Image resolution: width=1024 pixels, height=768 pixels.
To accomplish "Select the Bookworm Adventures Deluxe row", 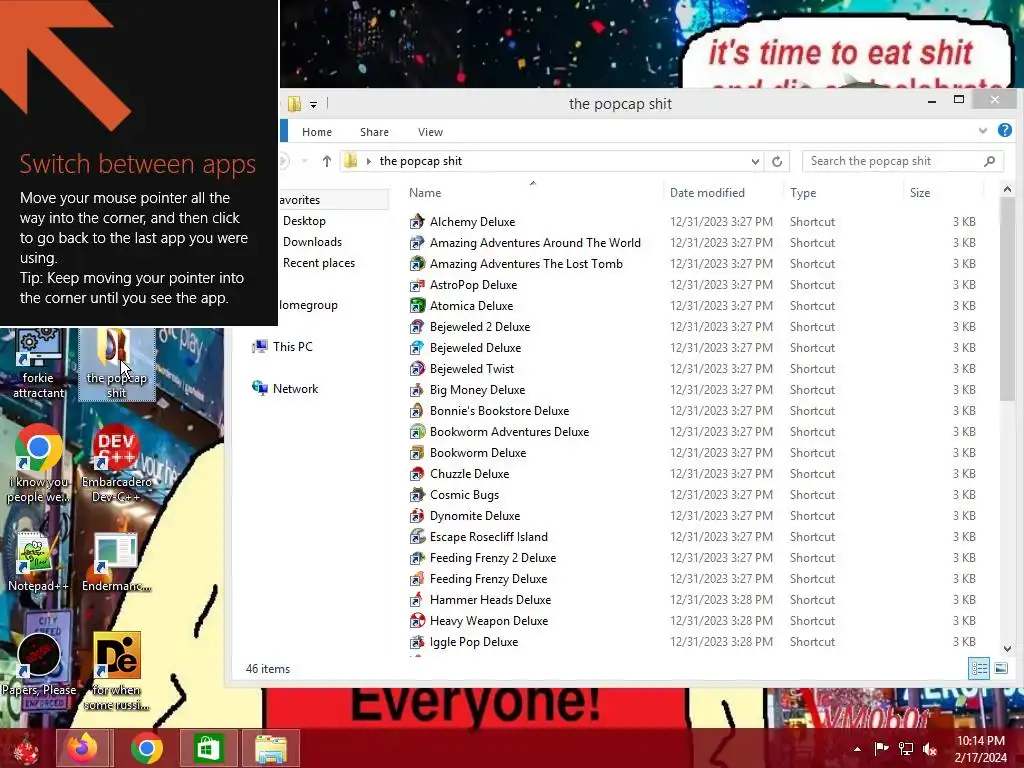I will [696, 432].
